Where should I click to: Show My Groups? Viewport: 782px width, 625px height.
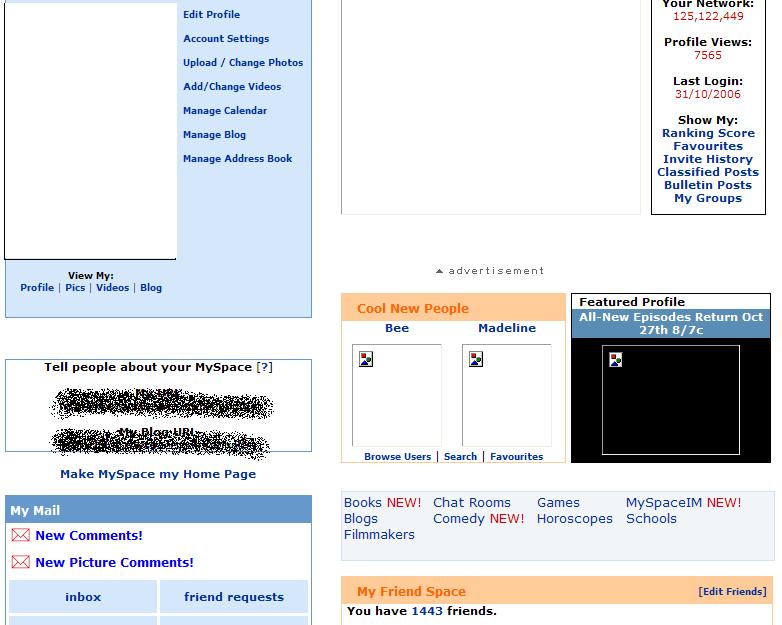[x=708, y=198]
